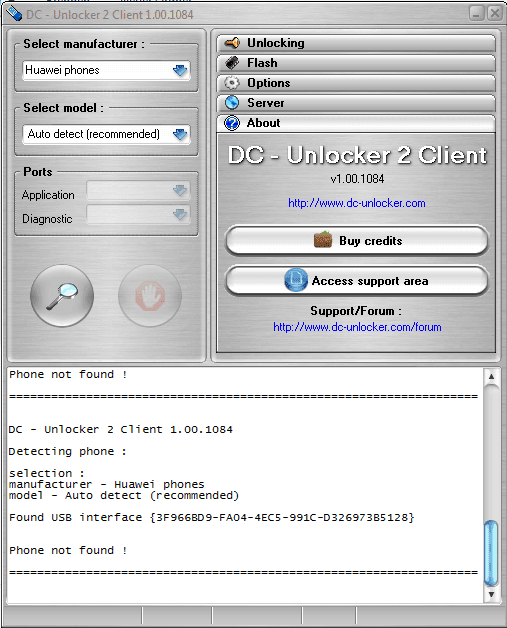Click the DC-Unlocker title bar app icon
This screenshot has height=628, width=507.
click(x=14, y=13)
